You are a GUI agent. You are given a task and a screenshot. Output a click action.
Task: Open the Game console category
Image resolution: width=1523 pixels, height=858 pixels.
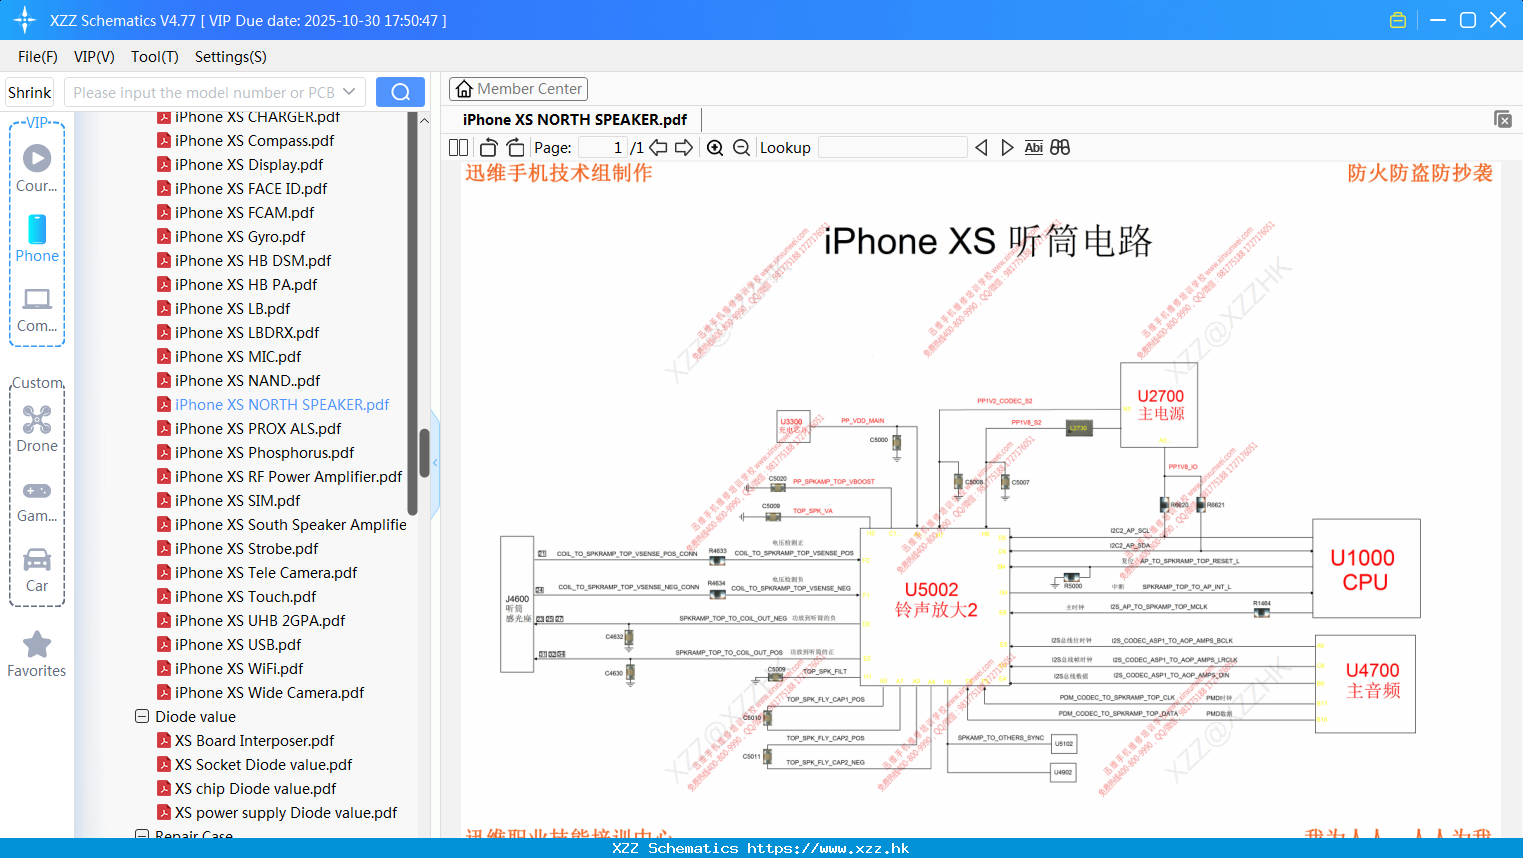pyautogui.click(x=37, y=500)
